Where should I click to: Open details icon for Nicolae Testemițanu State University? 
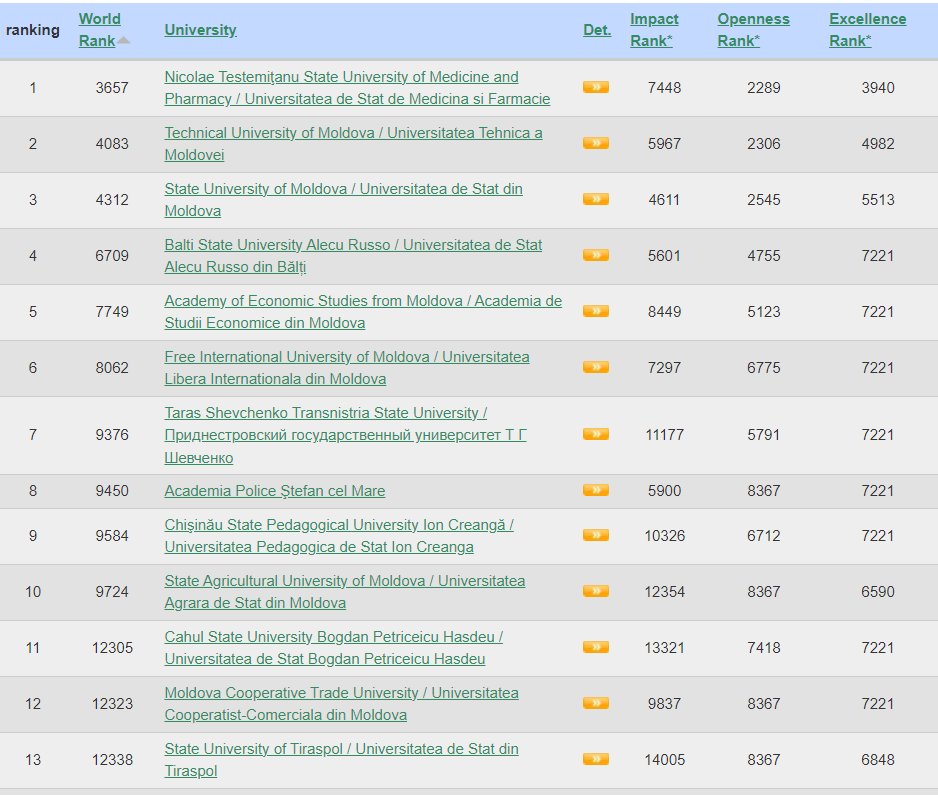coord(596,87)
